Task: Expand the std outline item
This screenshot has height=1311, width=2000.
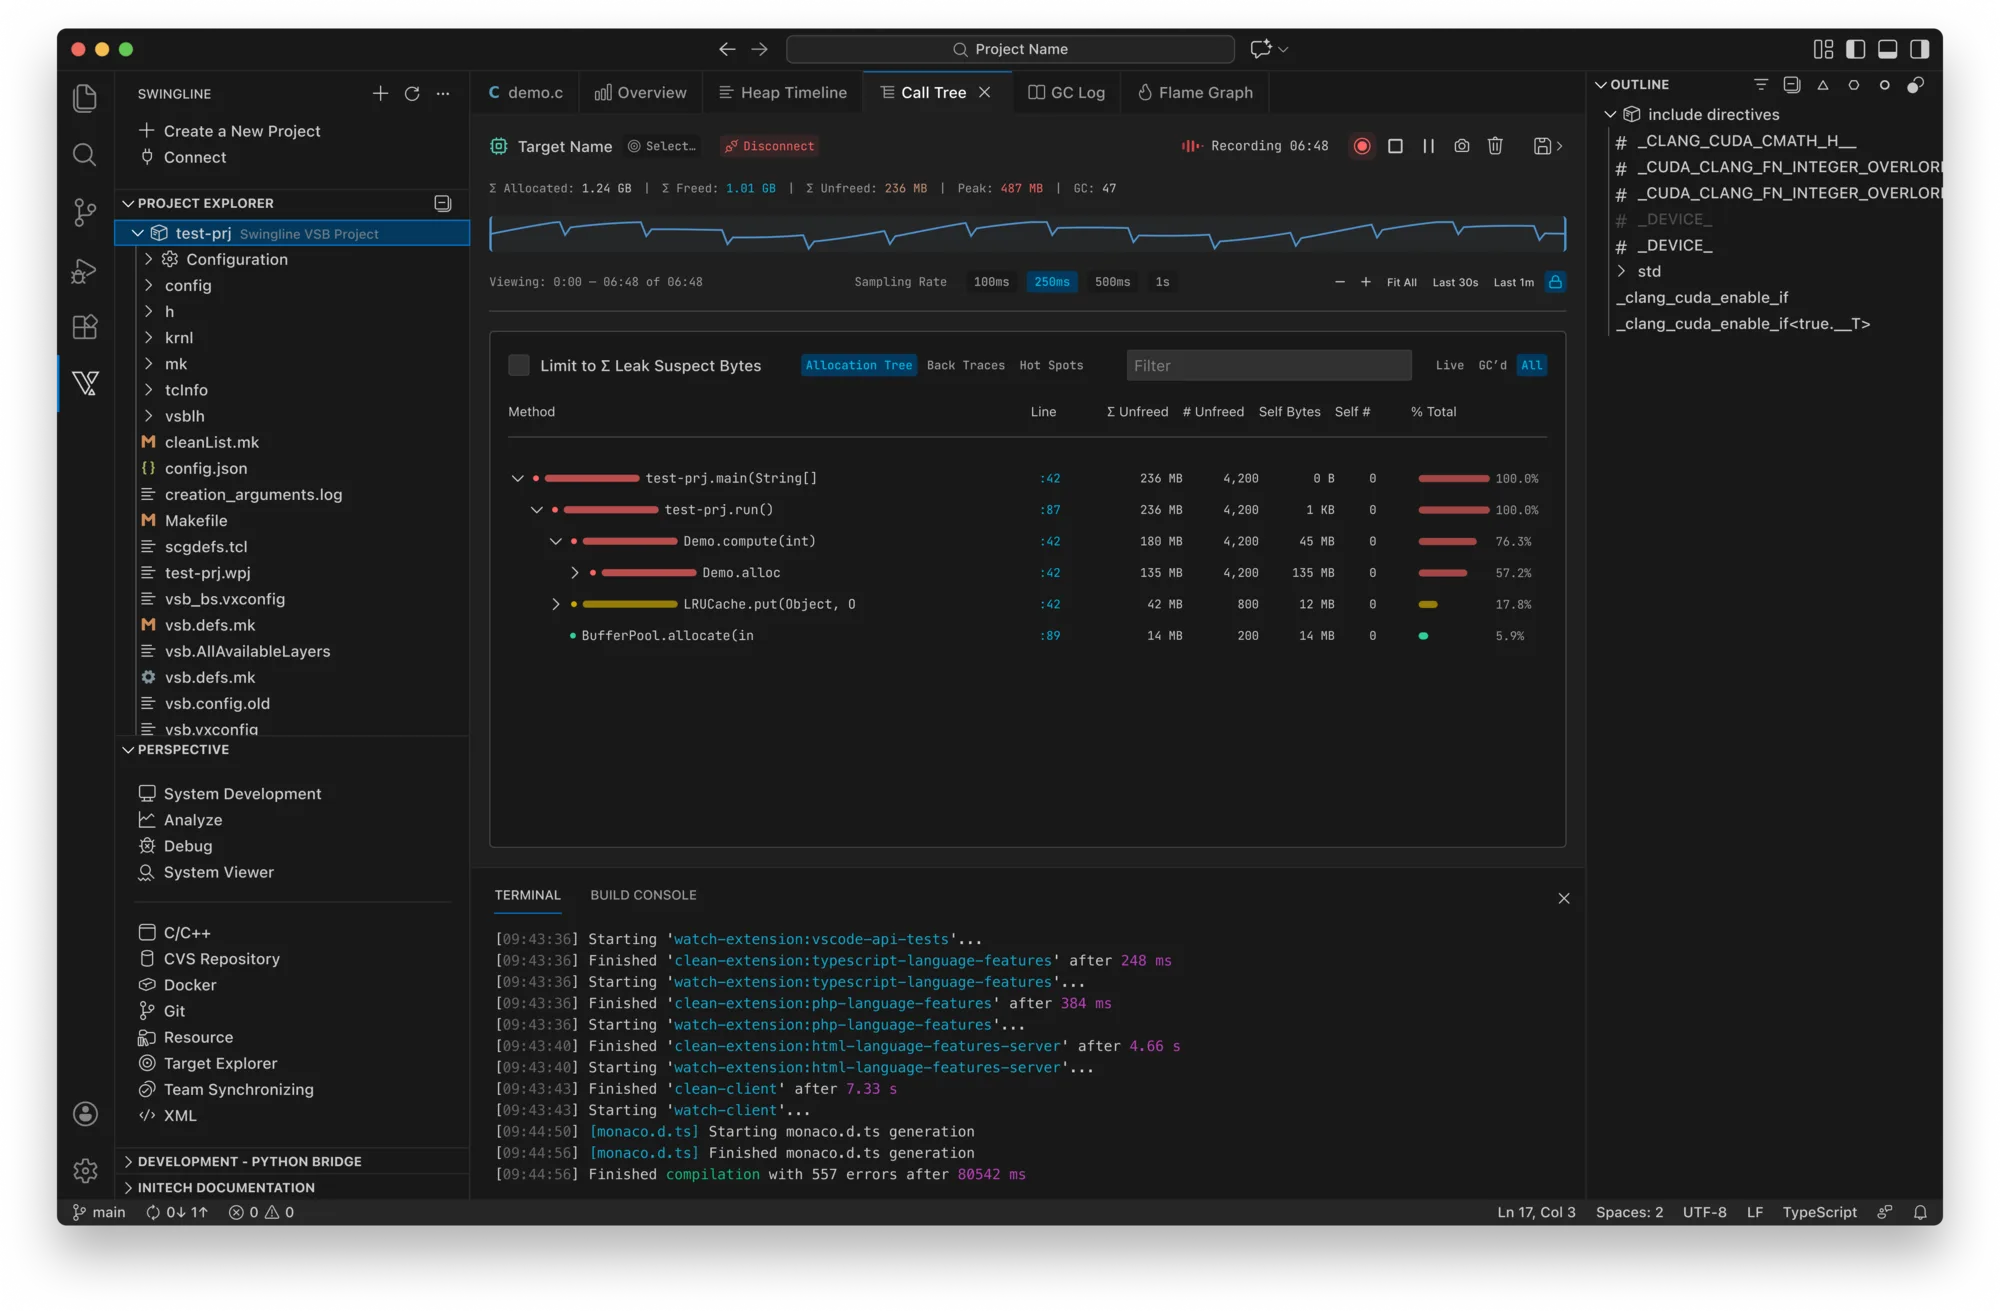Action: [1621, 271]
